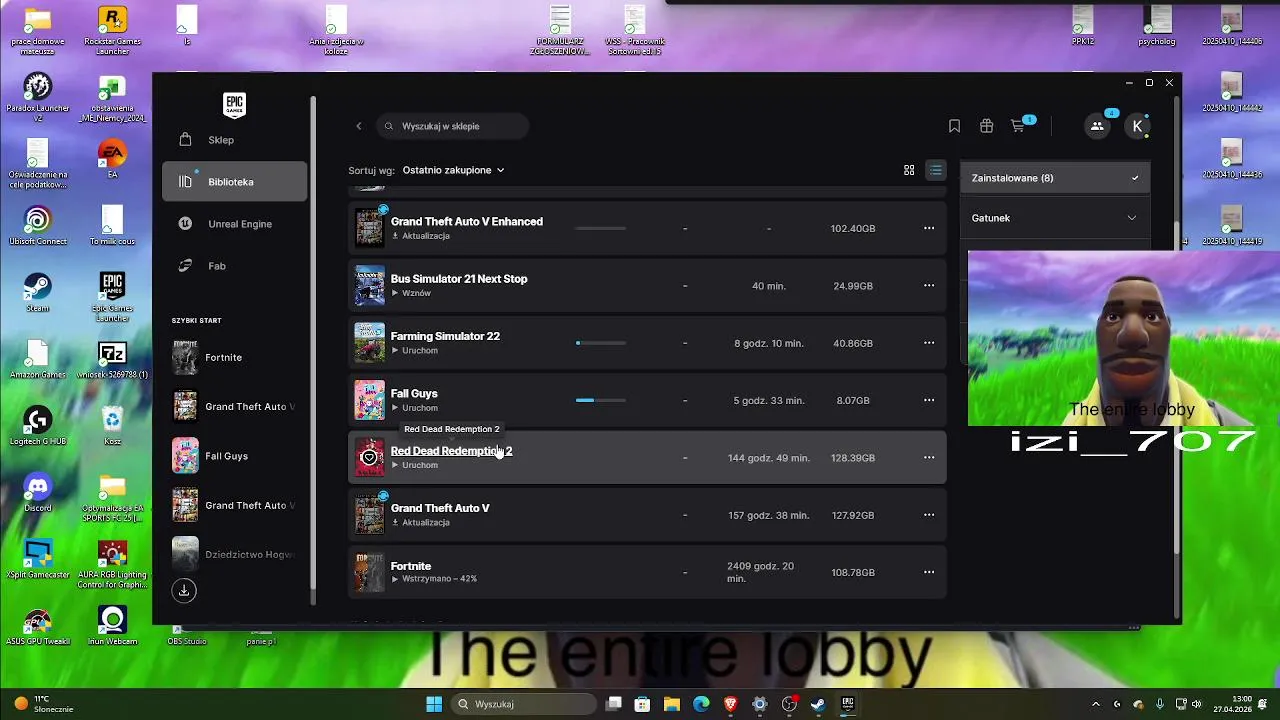Open the friends list icon
Screen dimensions: 1280x720
[x=1097, y=126]
